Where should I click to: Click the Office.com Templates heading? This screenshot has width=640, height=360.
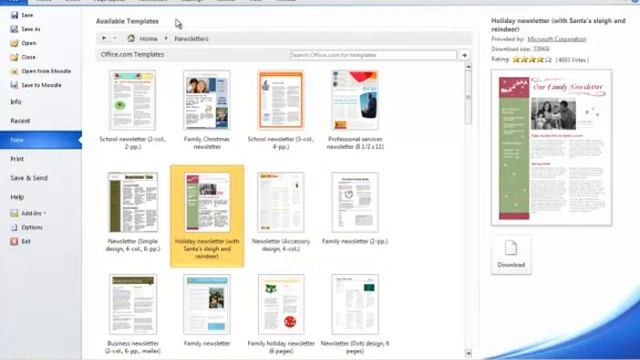click(x=132, y=54)
